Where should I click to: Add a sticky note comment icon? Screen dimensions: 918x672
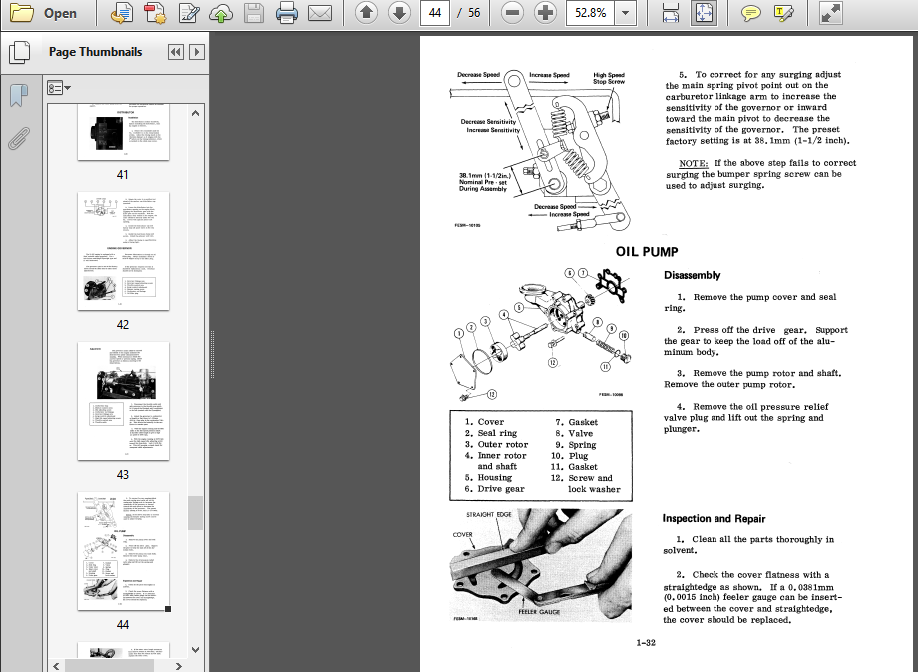[x=751, y=13]
